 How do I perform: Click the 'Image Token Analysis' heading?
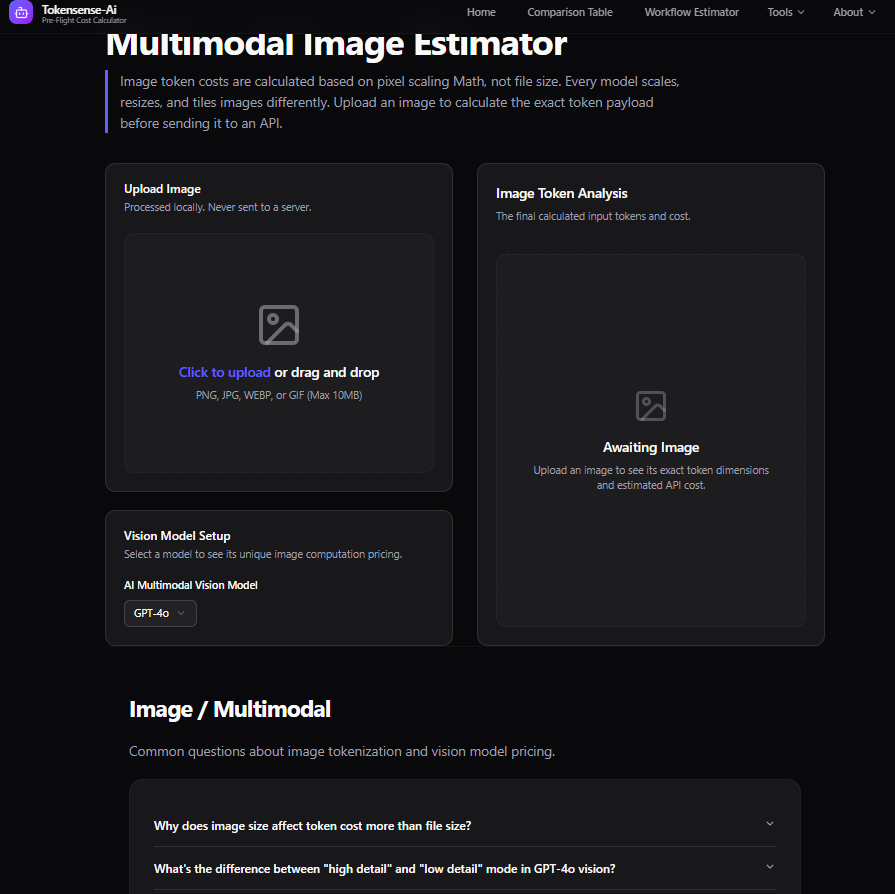(561, 194)
